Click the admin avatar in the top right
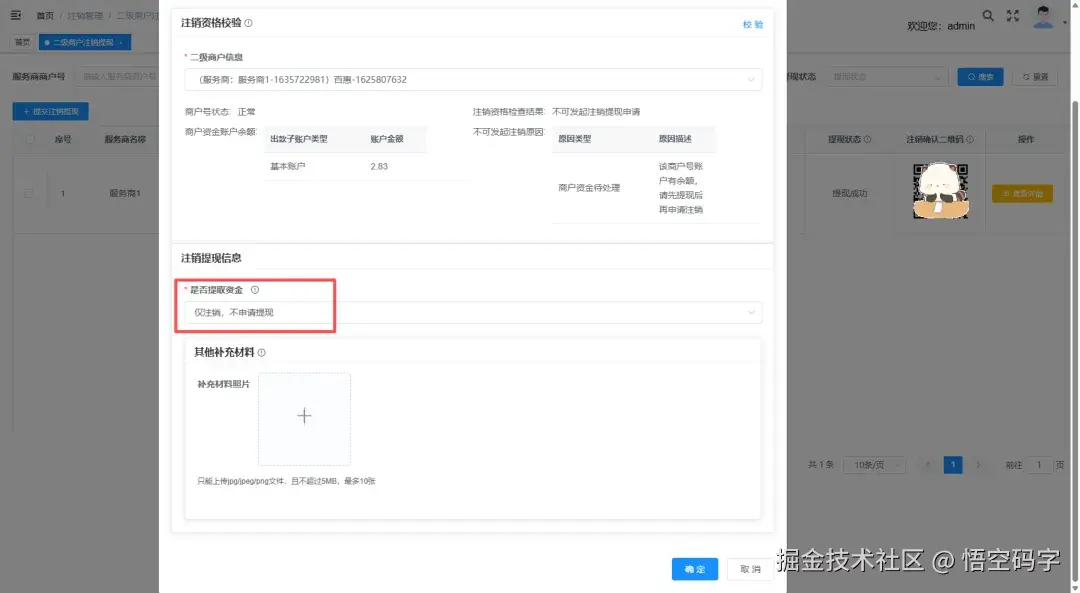 click(1043, 20)
